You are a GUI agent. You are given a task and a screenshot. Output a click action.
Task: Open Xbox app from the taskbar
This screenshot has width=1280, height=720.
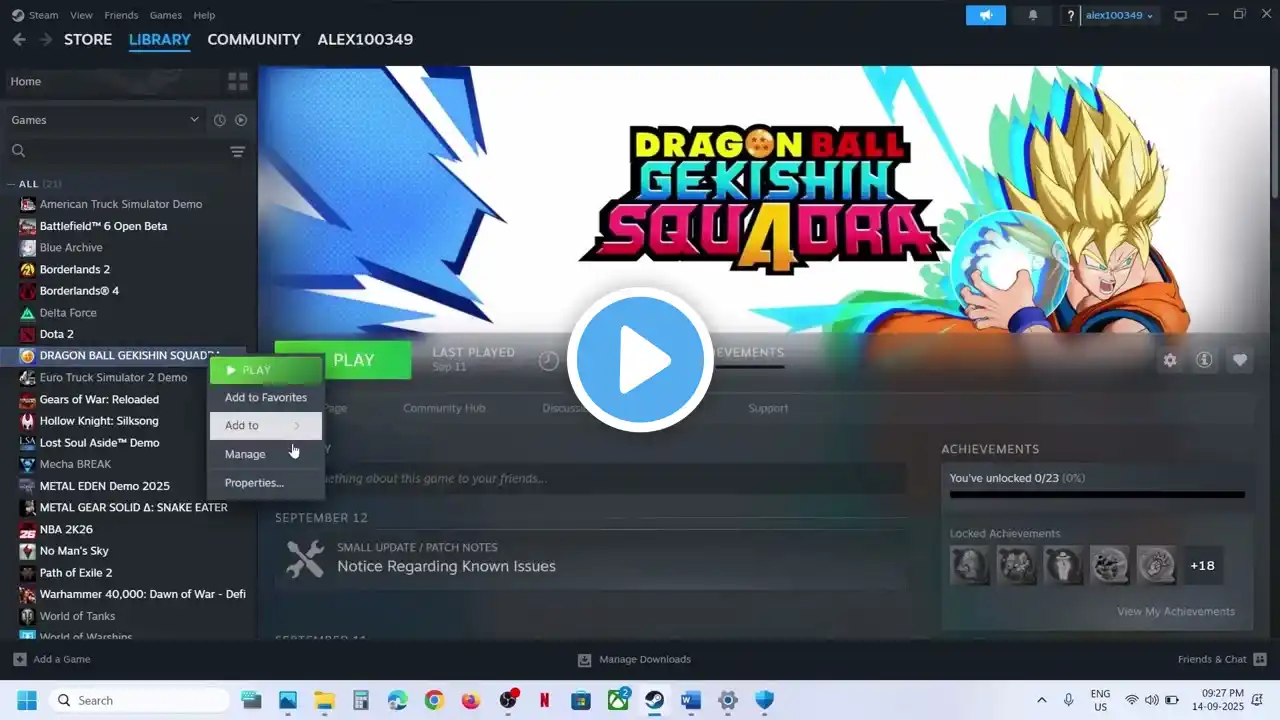[618, 700]
